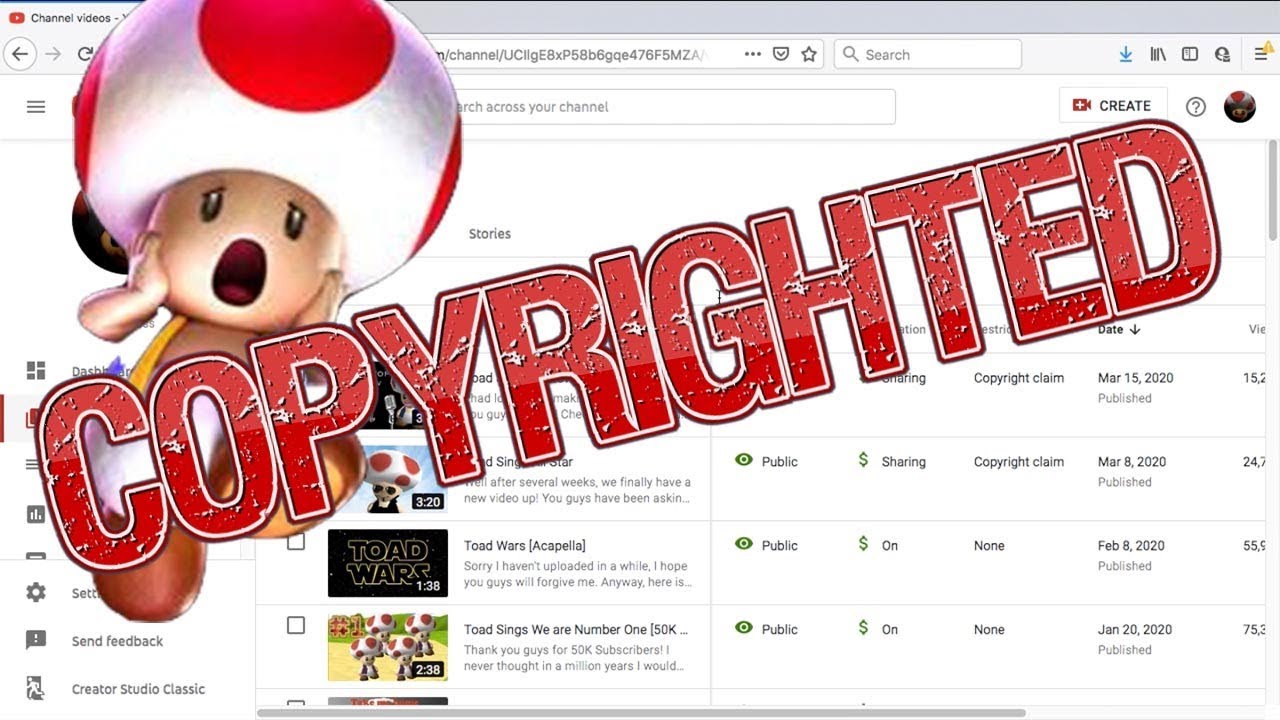Open the Firefox downloads arrow
Image resolution: width=1280 pixels, height=720 pixels.
(1126, 54)
